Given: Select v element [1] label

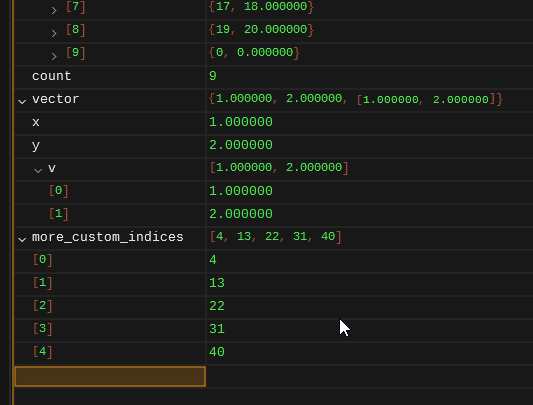Looking at the screenshot, I should pyautogui.click(x=59, y=214).
